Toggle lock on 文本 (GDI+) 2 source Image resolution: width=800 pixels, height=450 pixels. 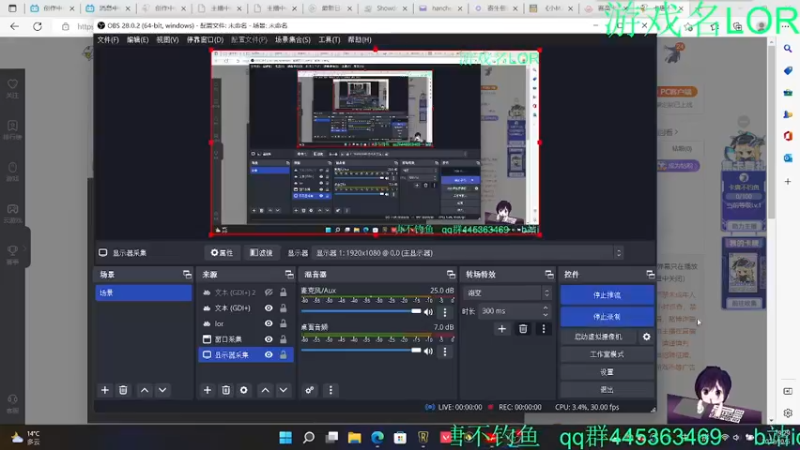point(283,292)
